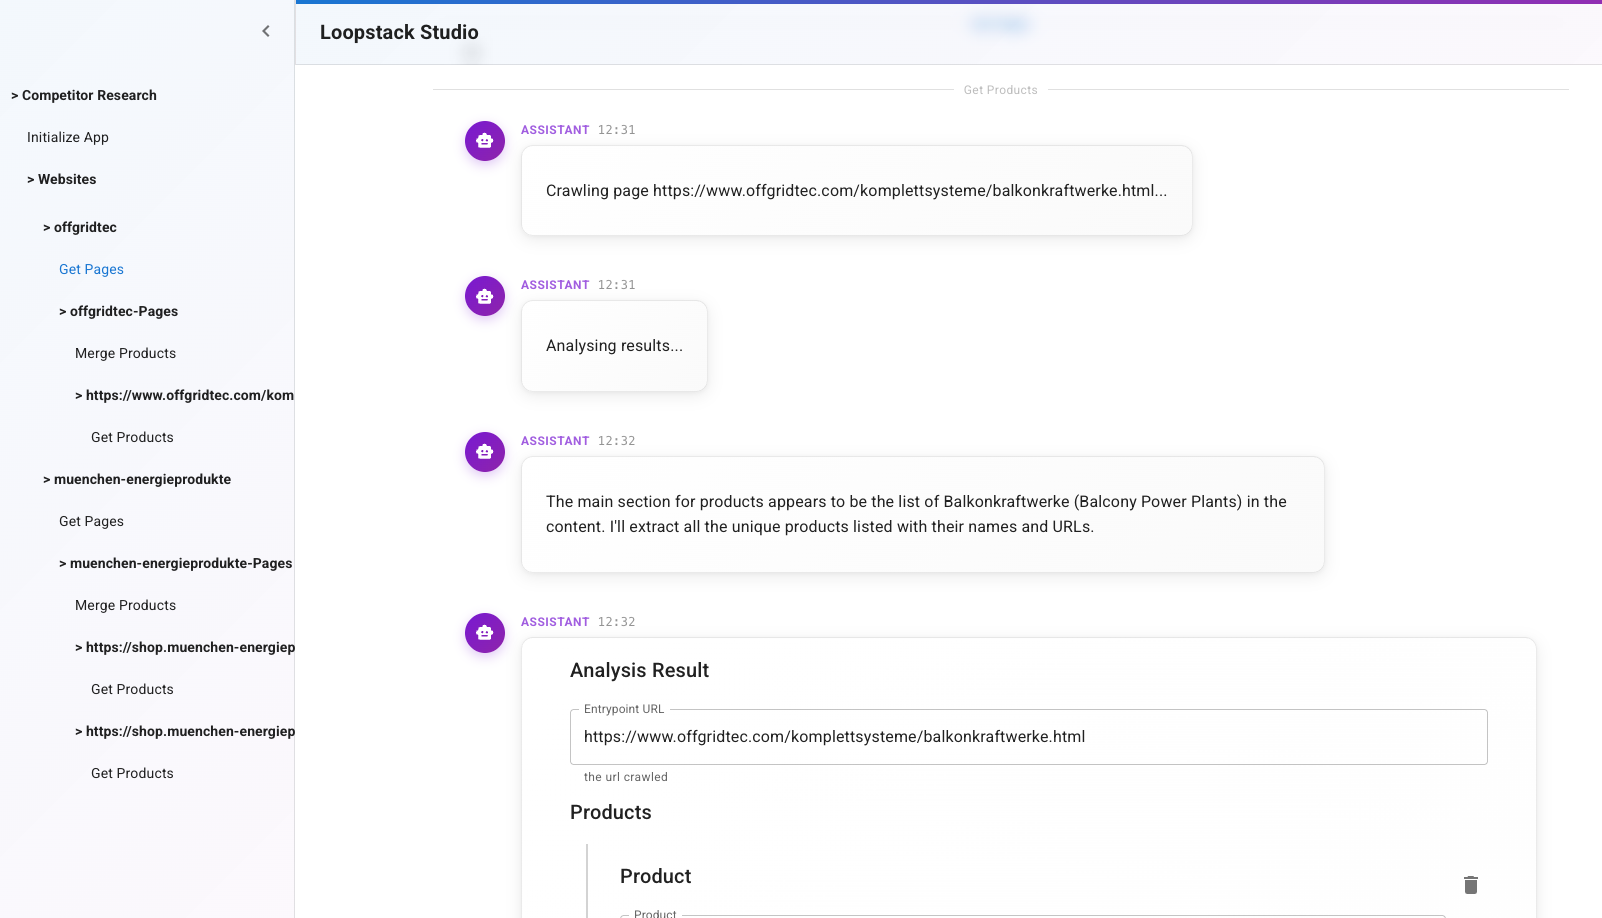Expand the Websites tree node
The height and width of the screenshot is (918, 1602).
click(x=62, y=179)
